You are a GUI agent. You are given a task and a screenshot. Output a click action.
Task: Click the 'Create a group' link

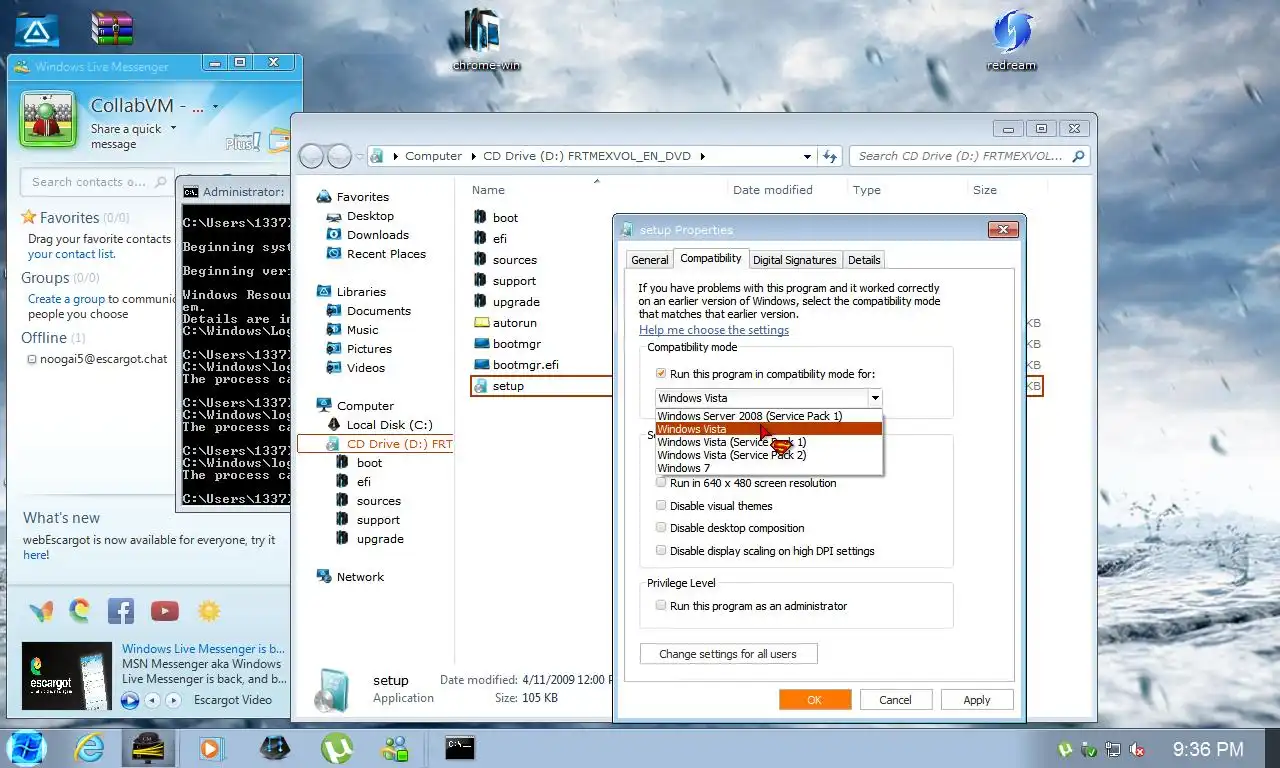pyautogui.click(x=66, y=298)
